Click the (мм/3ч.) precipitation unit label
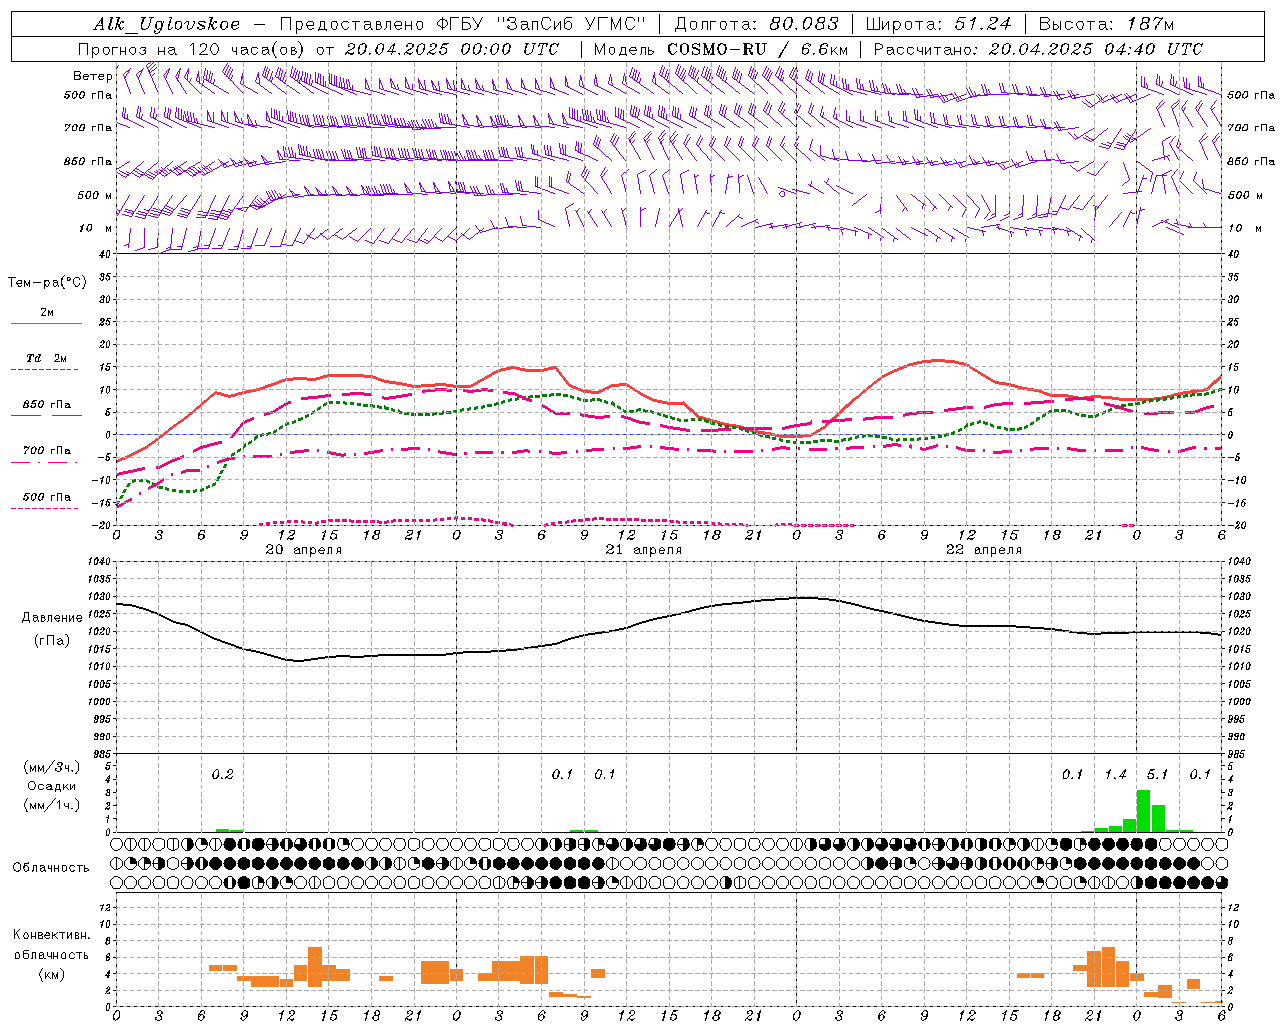 (52, 767)
